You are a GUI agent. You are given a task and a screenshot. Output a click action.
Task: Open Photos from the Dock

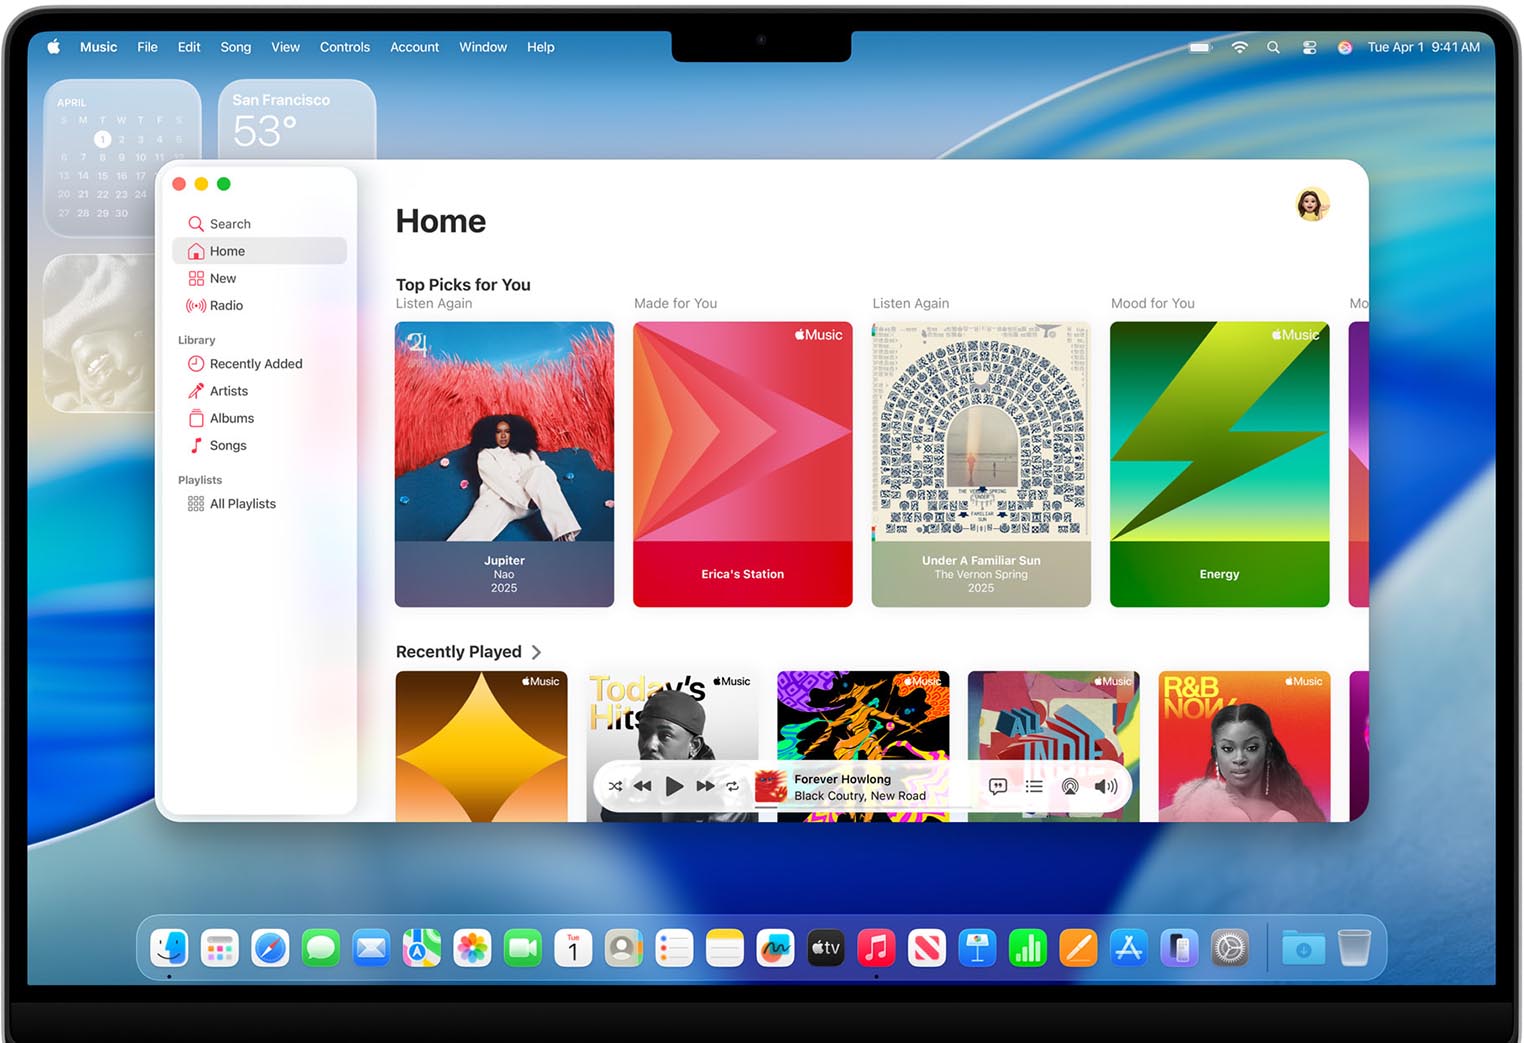[x=472, y=947]
